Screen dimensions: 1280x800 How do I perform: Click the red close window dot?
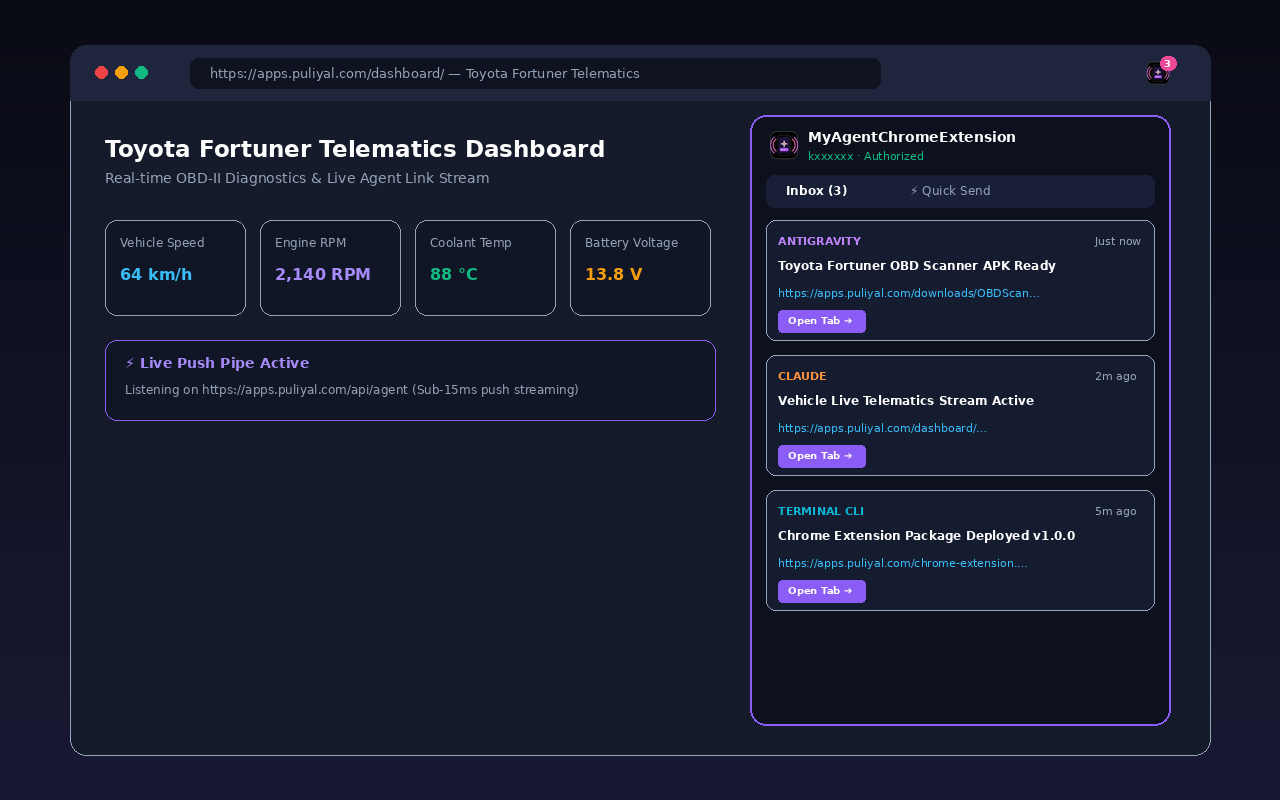102,73
